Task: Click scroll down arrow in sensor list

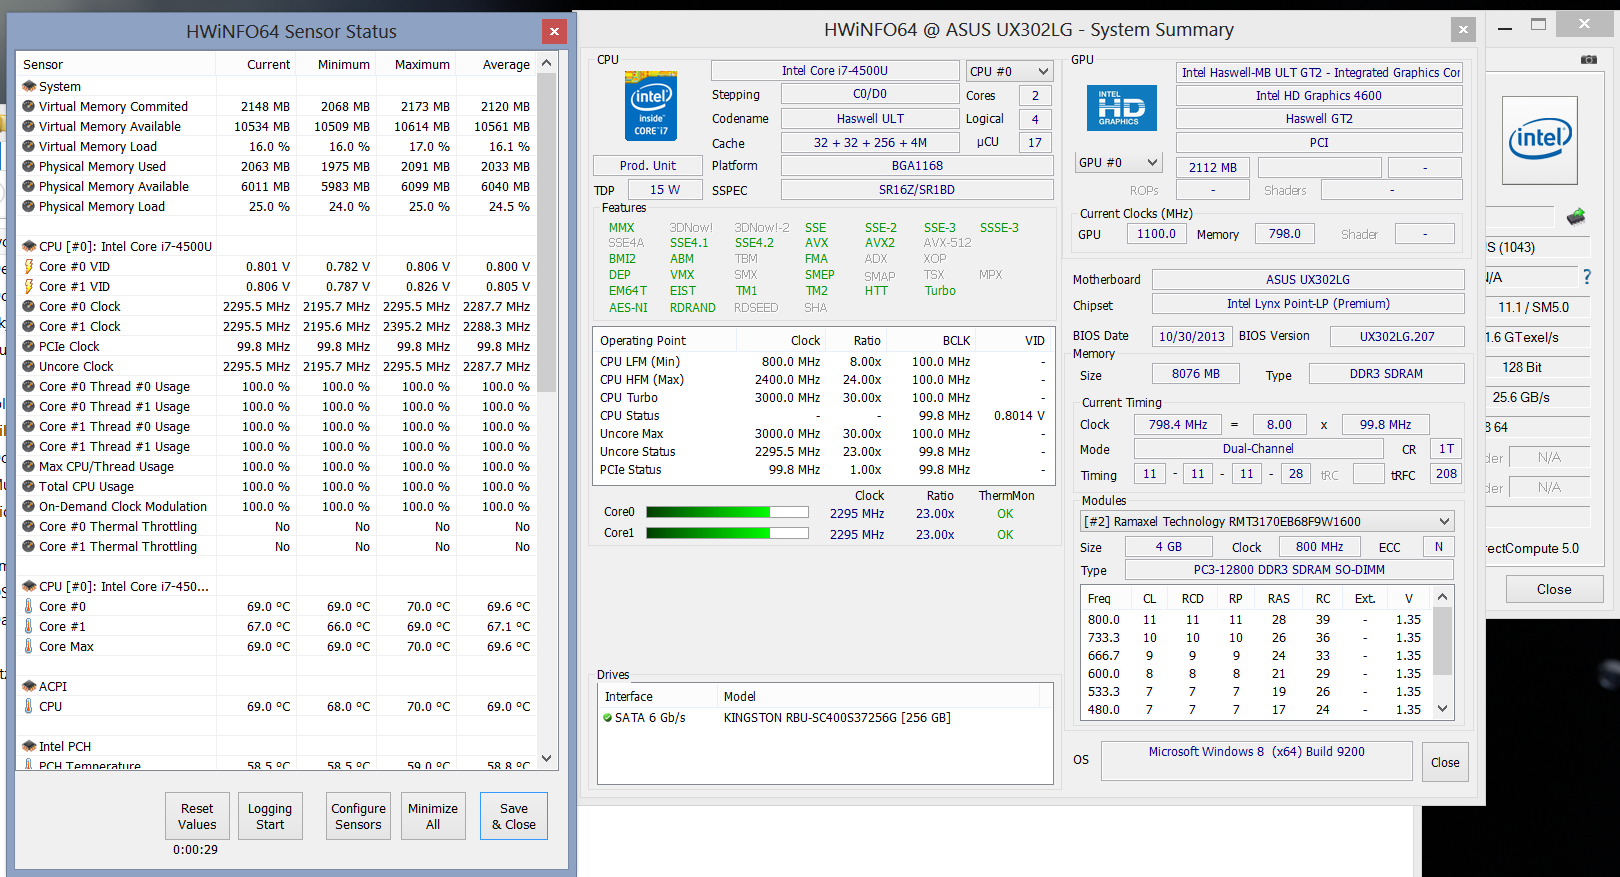Action: pos(546,758)
